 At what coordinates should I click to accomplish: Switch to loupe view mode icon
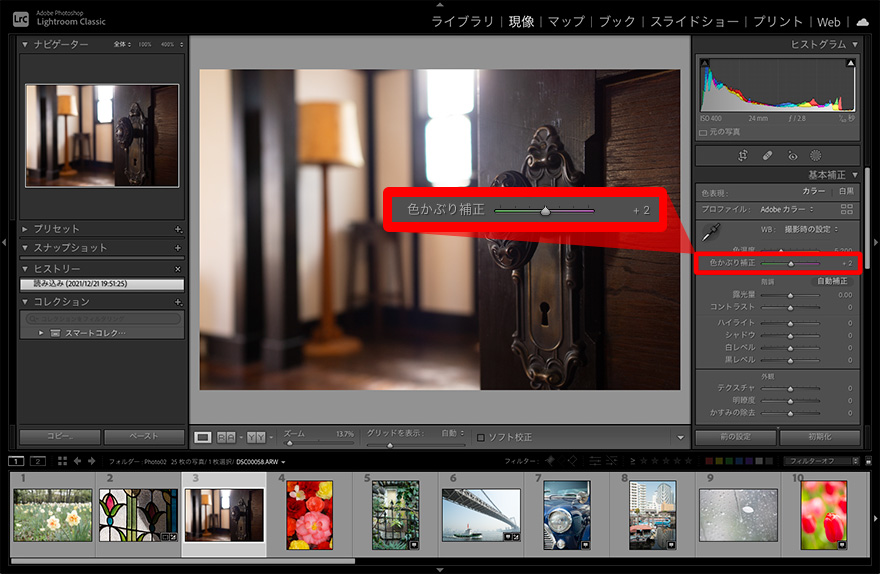203,437
